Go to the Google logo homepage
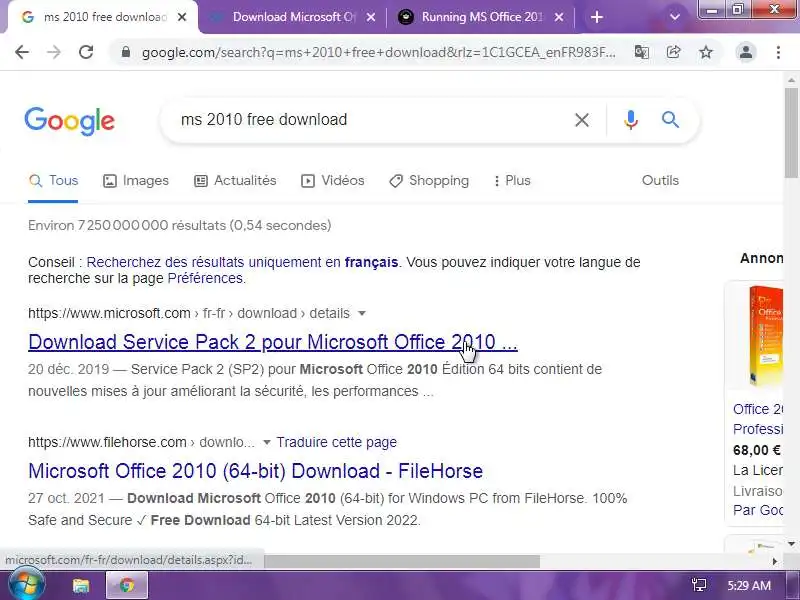 coord(70,121)
